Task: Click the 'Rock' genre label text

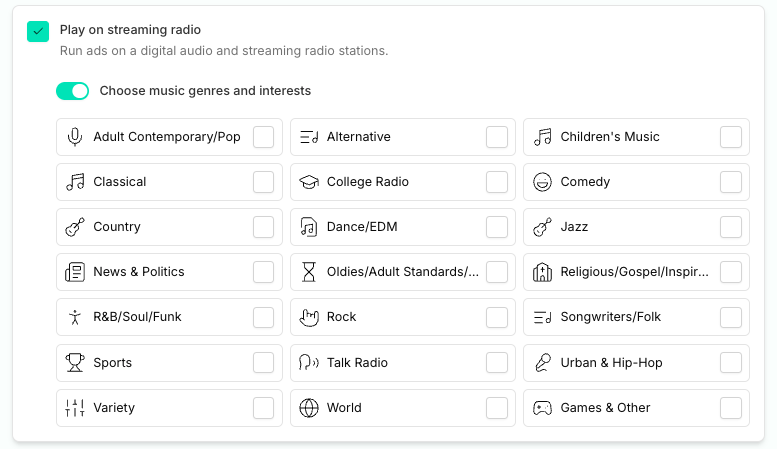Action: pyautogui.click(x=341, y=317)
